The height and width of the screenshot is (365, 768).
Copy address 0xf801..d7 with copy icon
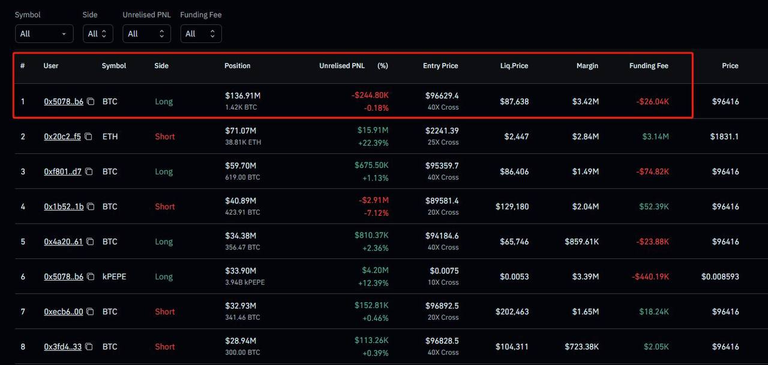[x=90, y=172]
